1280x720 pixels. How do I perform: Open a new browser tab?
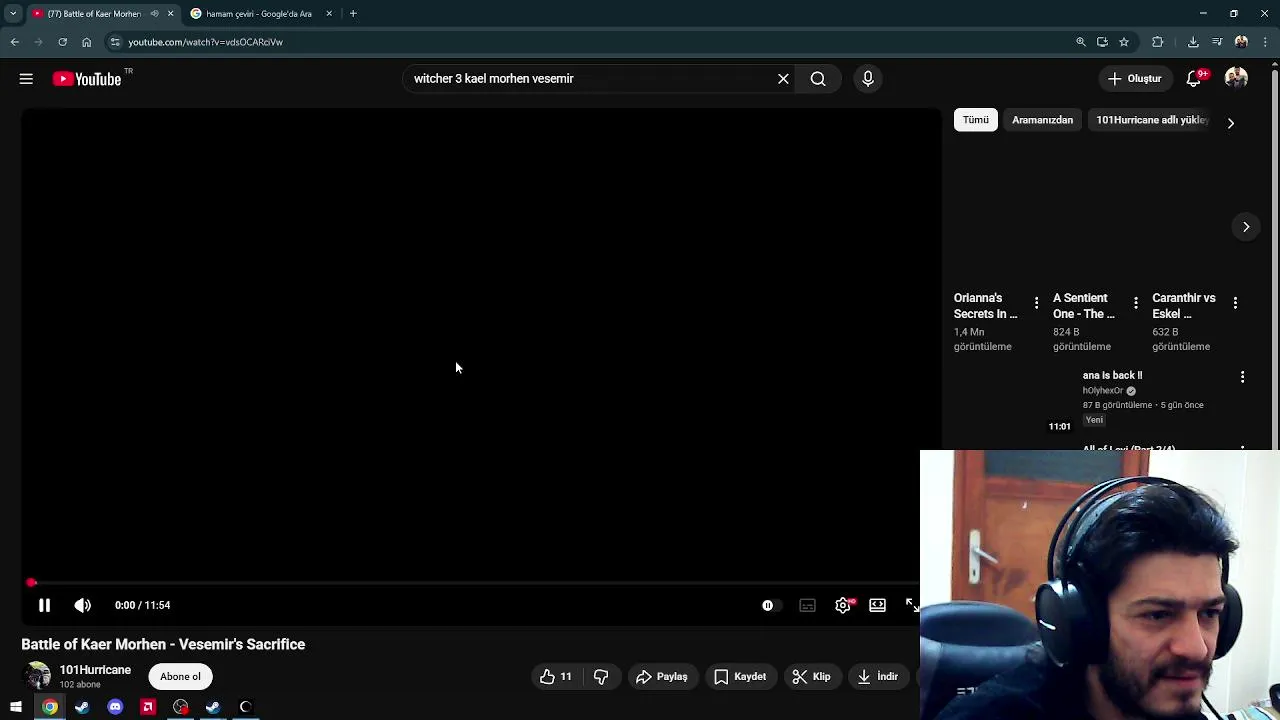(x=353, y=14)
